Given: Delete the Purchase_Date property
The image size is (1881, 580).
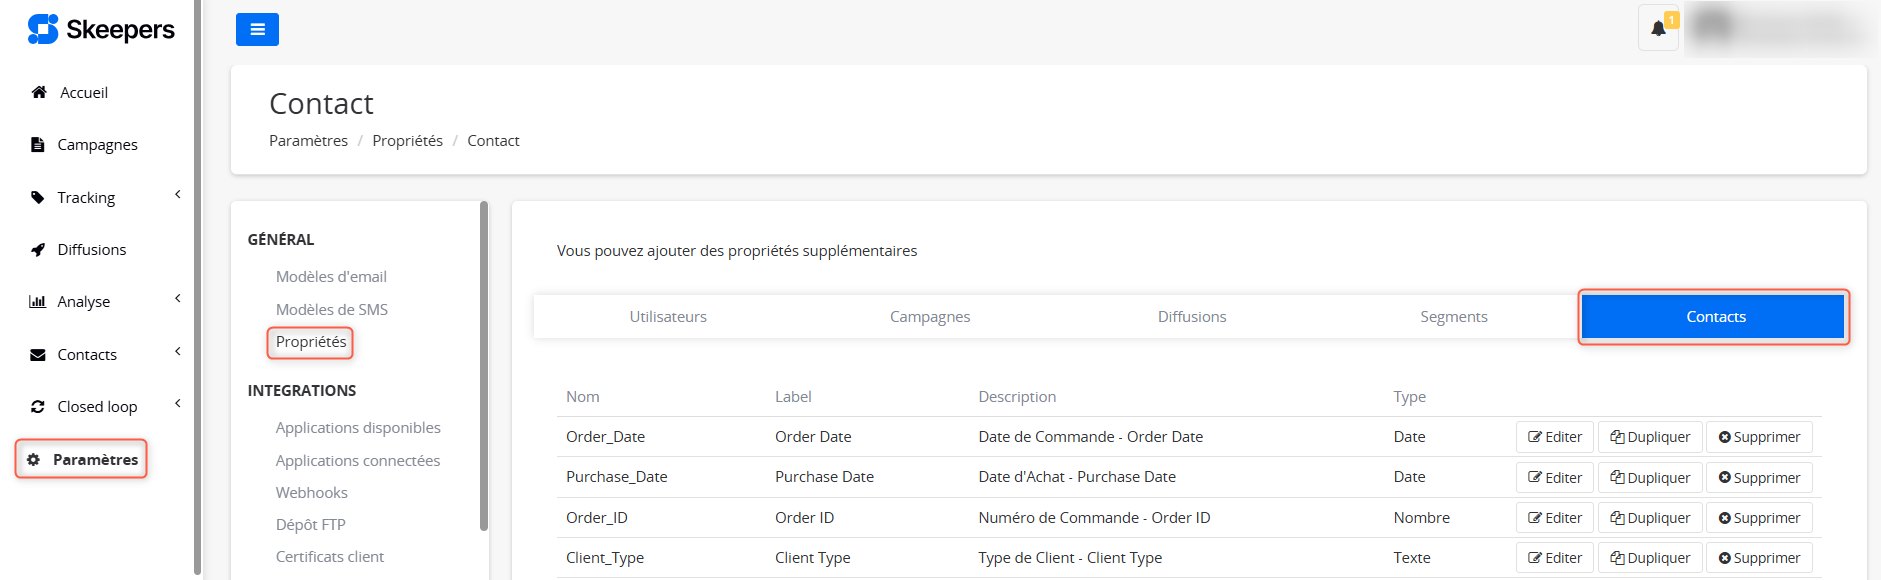Looking at the screenshot, I should (x=1759, y=478).
